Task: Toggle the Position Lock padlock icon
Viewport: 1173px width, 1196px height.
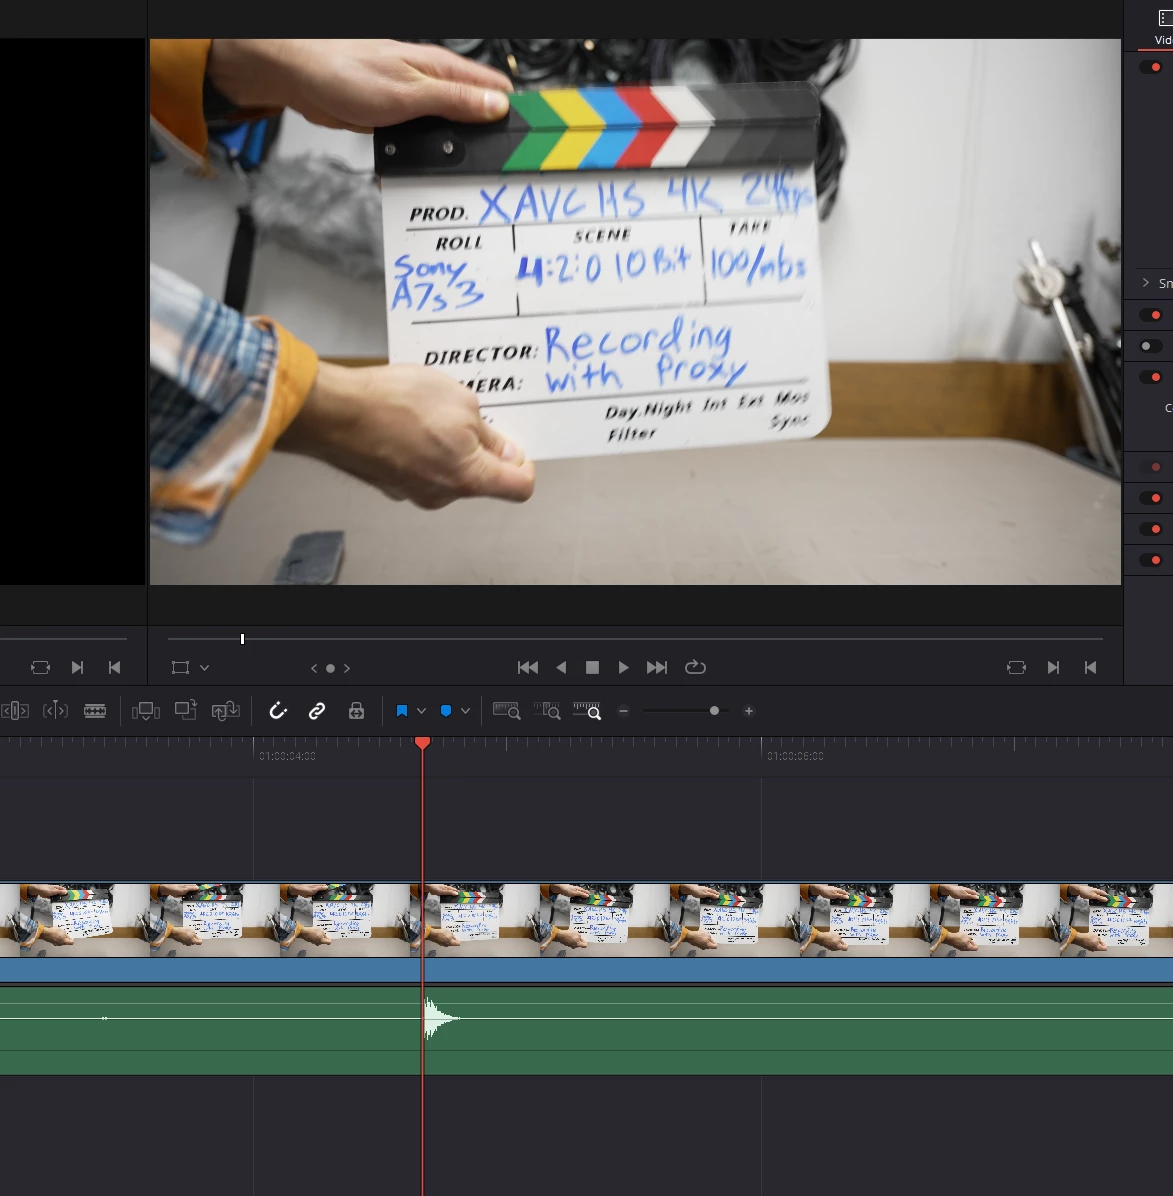Action: (356, 711)
